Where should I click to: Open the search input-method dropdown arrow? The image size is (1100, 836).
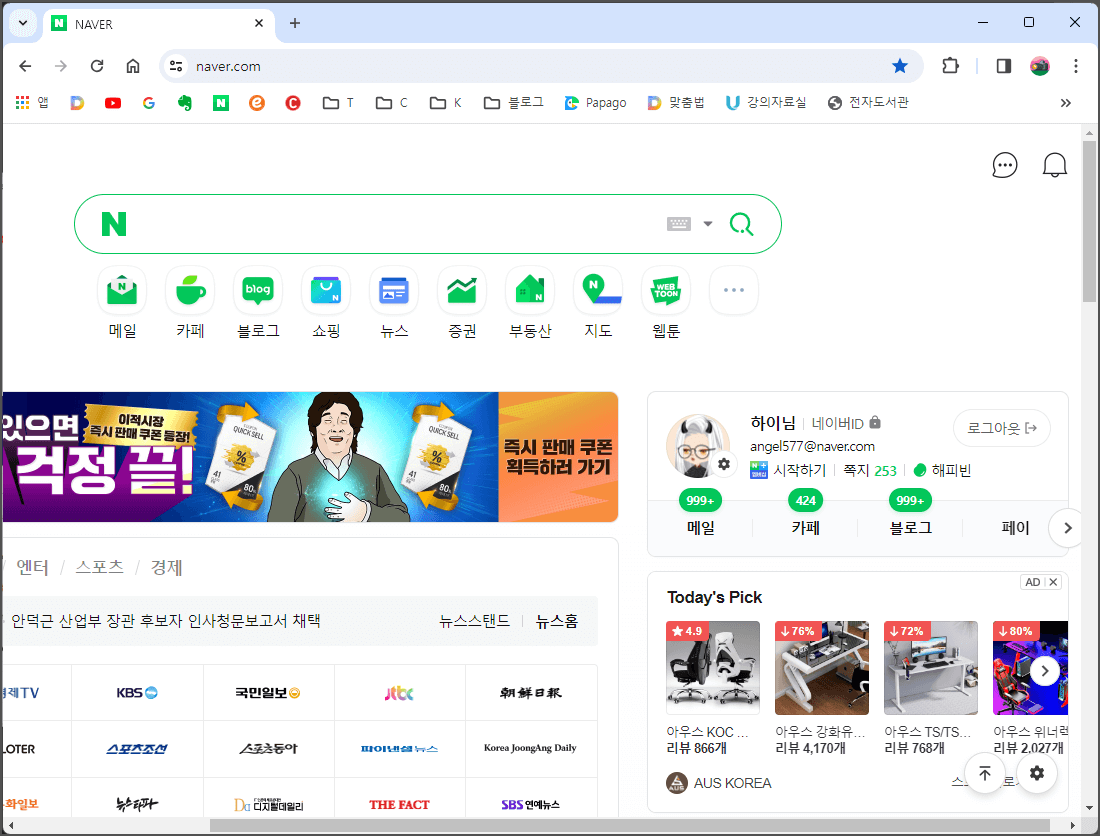[x=708, y=224]
